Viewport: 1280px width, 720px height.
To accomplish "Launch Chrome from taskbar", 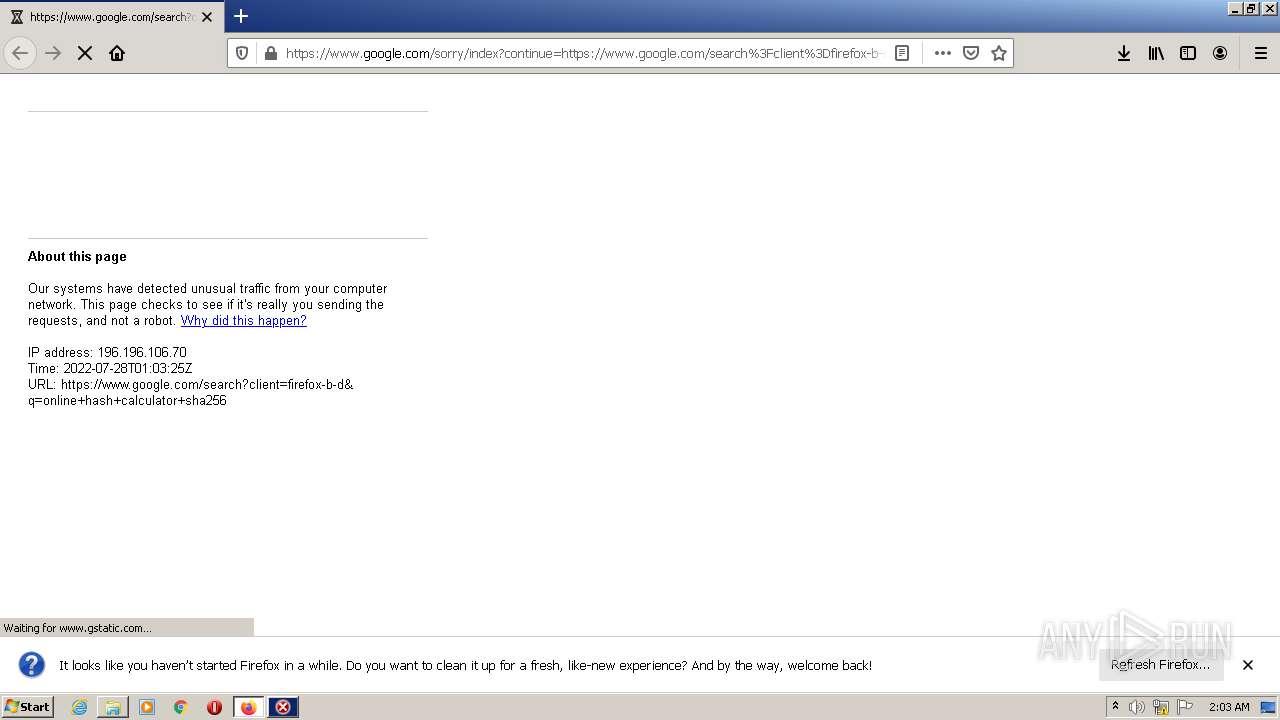I will (181, 707).
